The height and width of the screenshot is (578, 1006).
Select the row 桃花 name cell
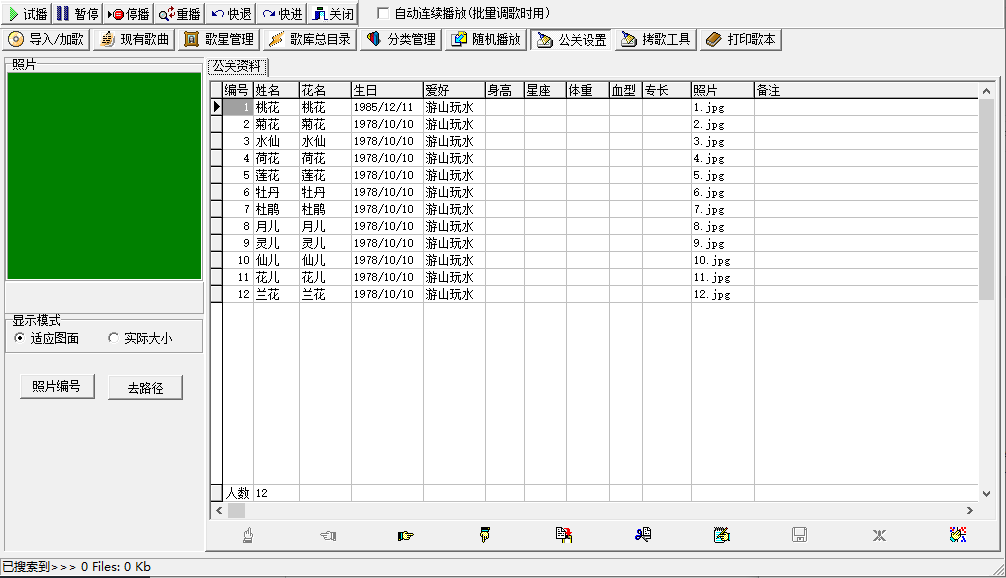[x=277, y=107]
